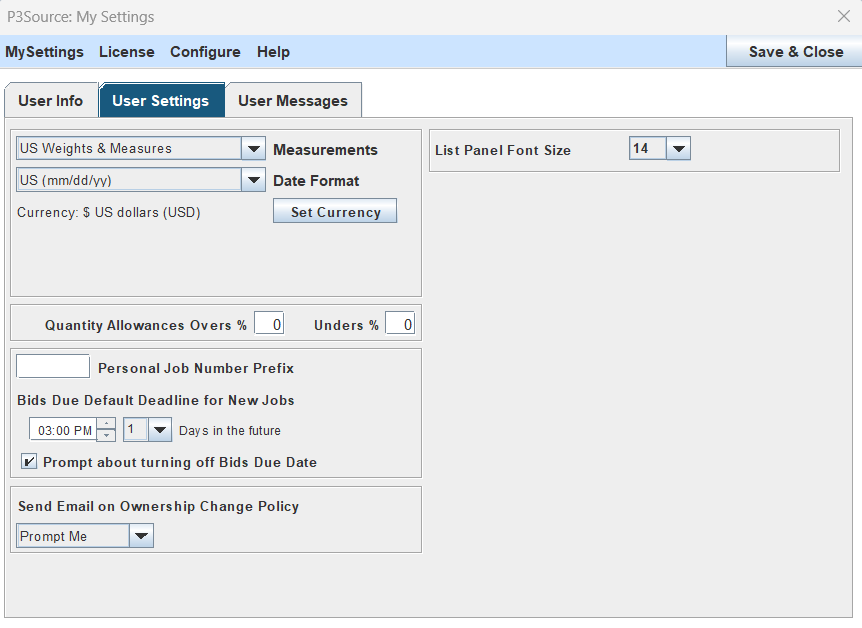Expand the days in the future dropdown
Image resolution: width=862 pixels, height=628 pixels.
click(160, 428)
